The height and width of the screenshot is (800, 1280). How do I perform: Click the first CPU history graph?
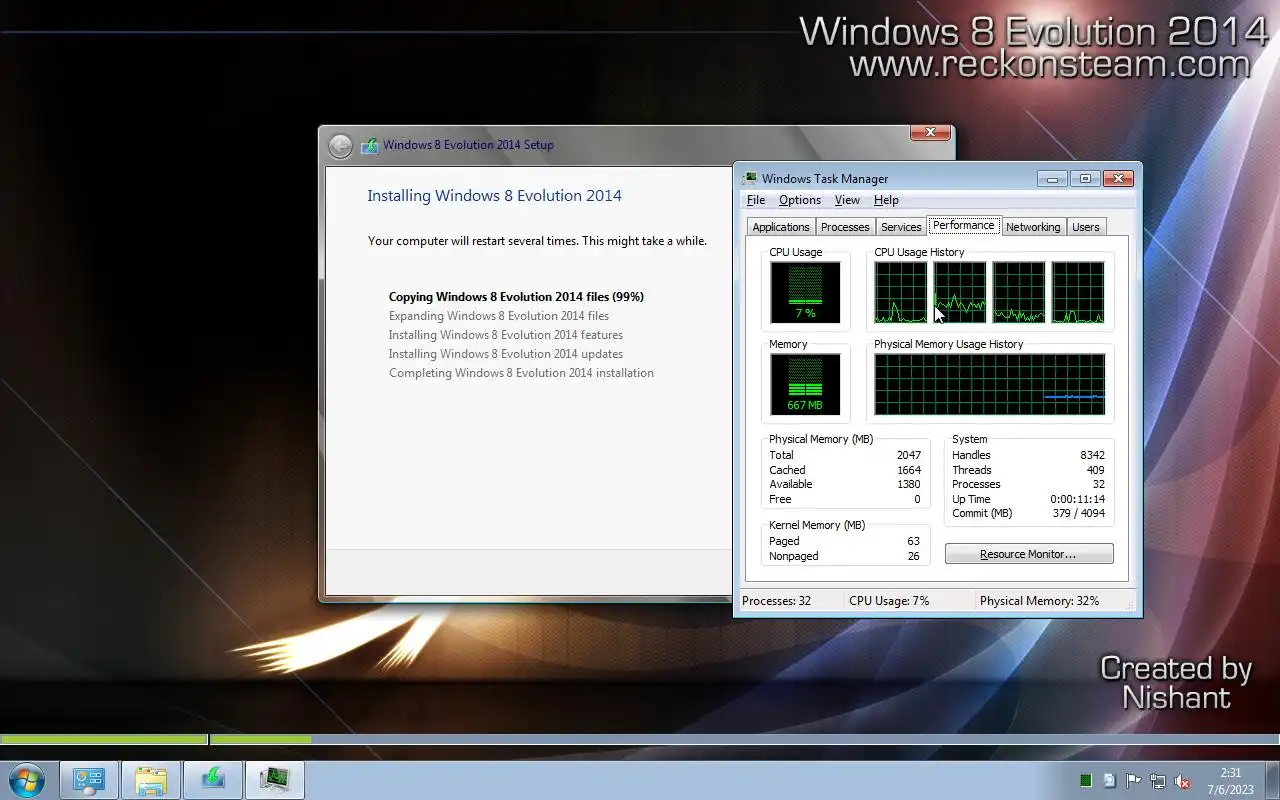901,292
